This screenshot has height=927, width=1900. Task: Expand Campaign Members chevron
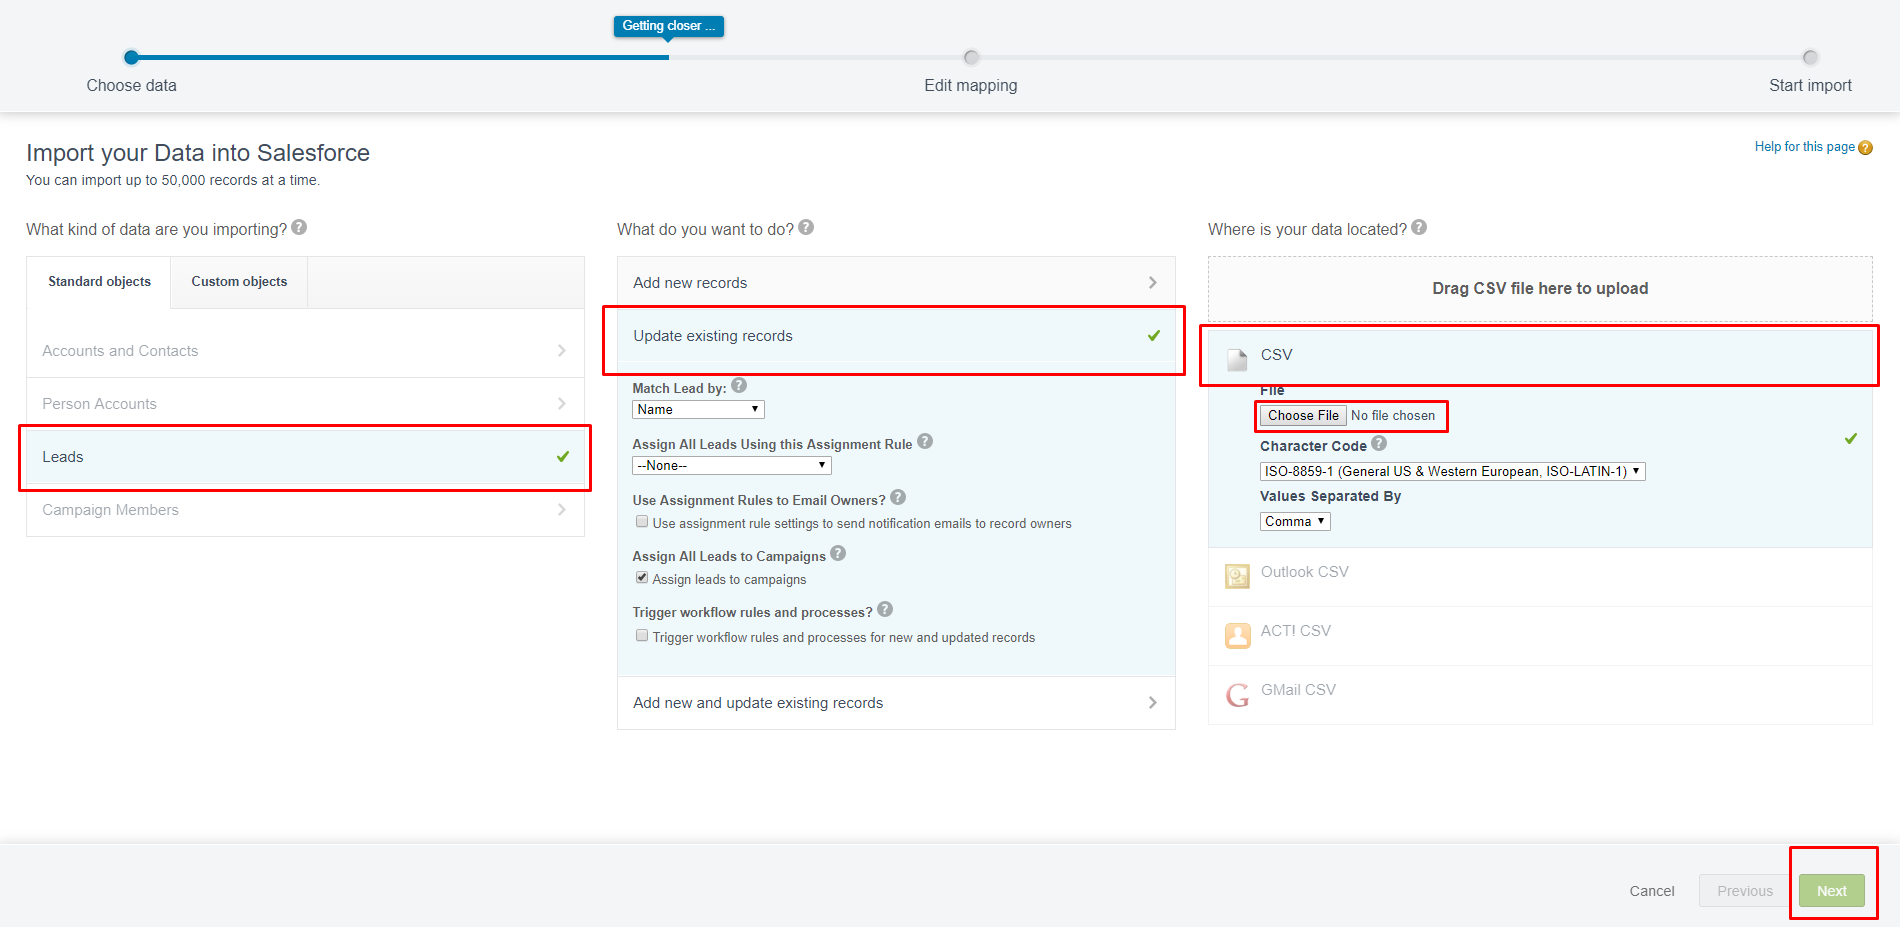(562, 510)
